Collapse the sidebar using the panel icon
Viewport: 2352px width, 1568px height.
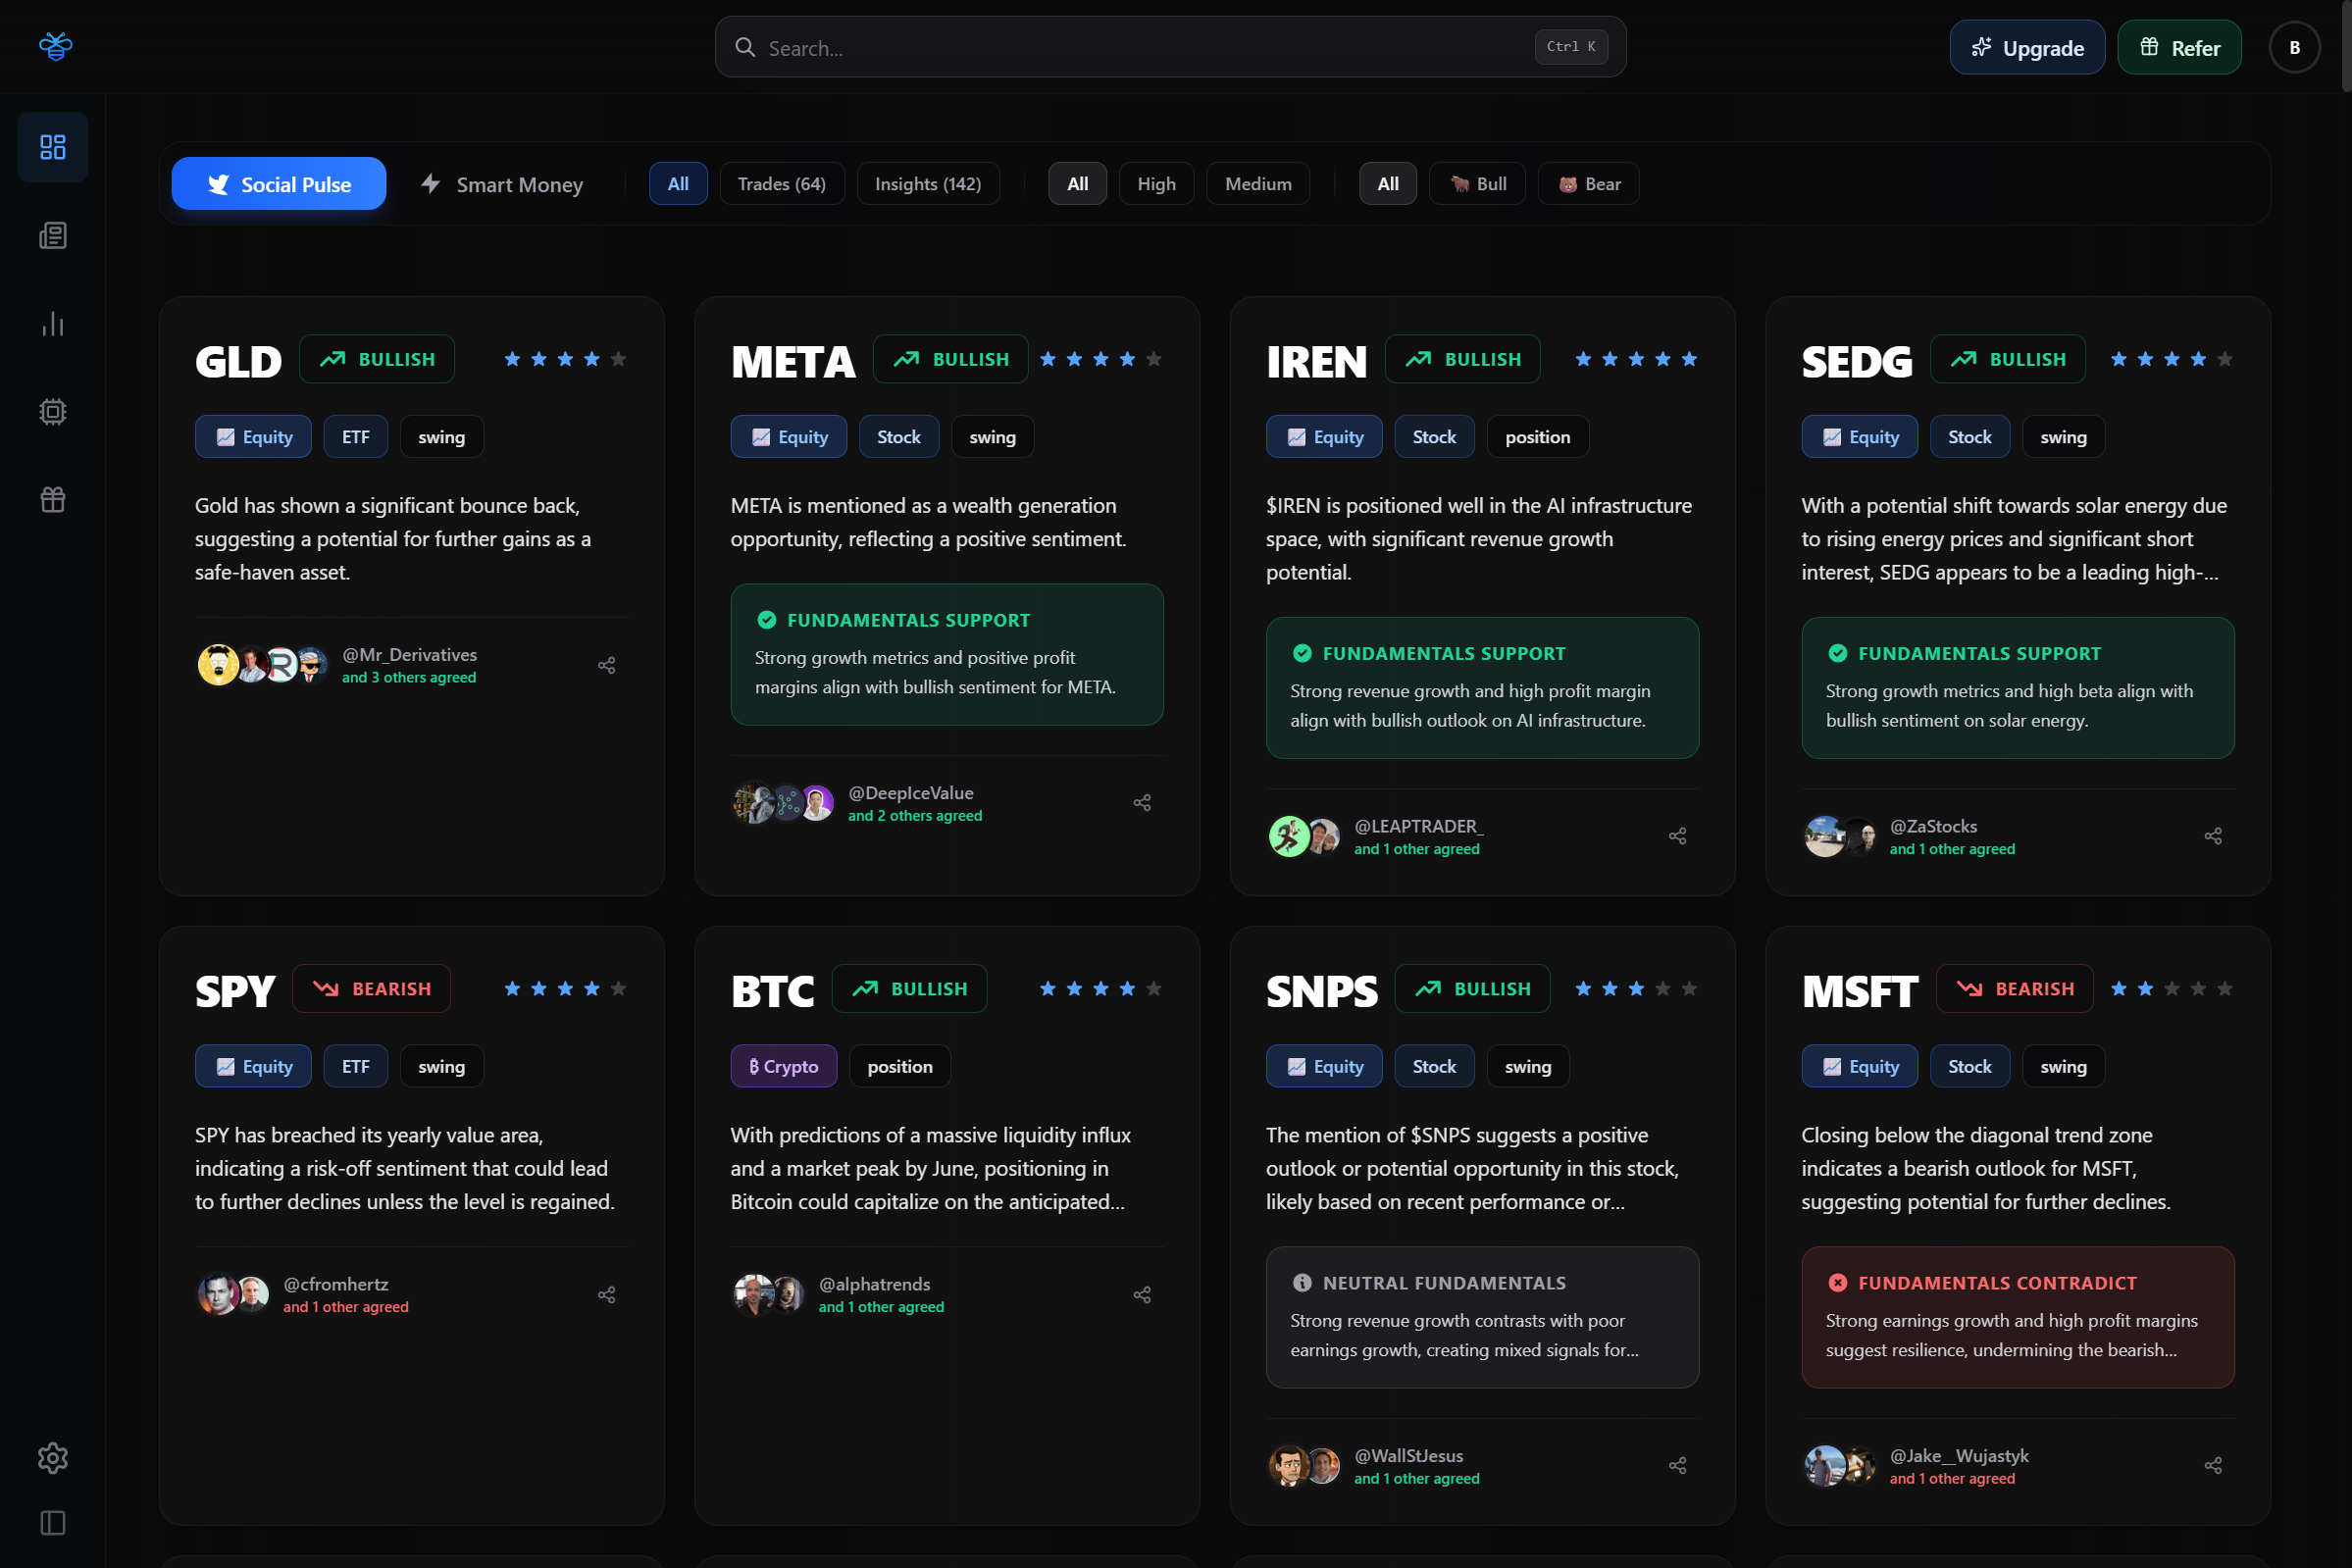pyautogui.click(x=52, y=1523)
